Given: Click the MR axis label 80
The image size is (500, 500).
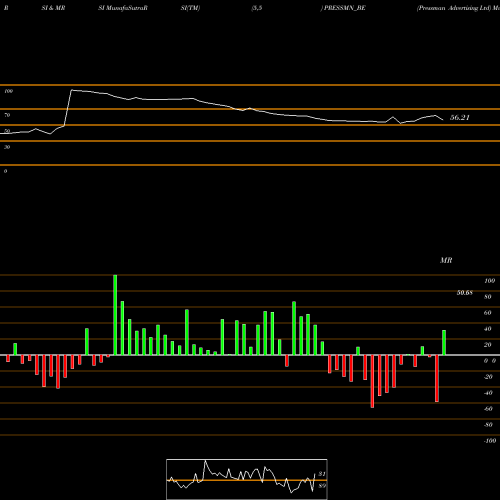Looking at the screenshot, I should point(488,297).
